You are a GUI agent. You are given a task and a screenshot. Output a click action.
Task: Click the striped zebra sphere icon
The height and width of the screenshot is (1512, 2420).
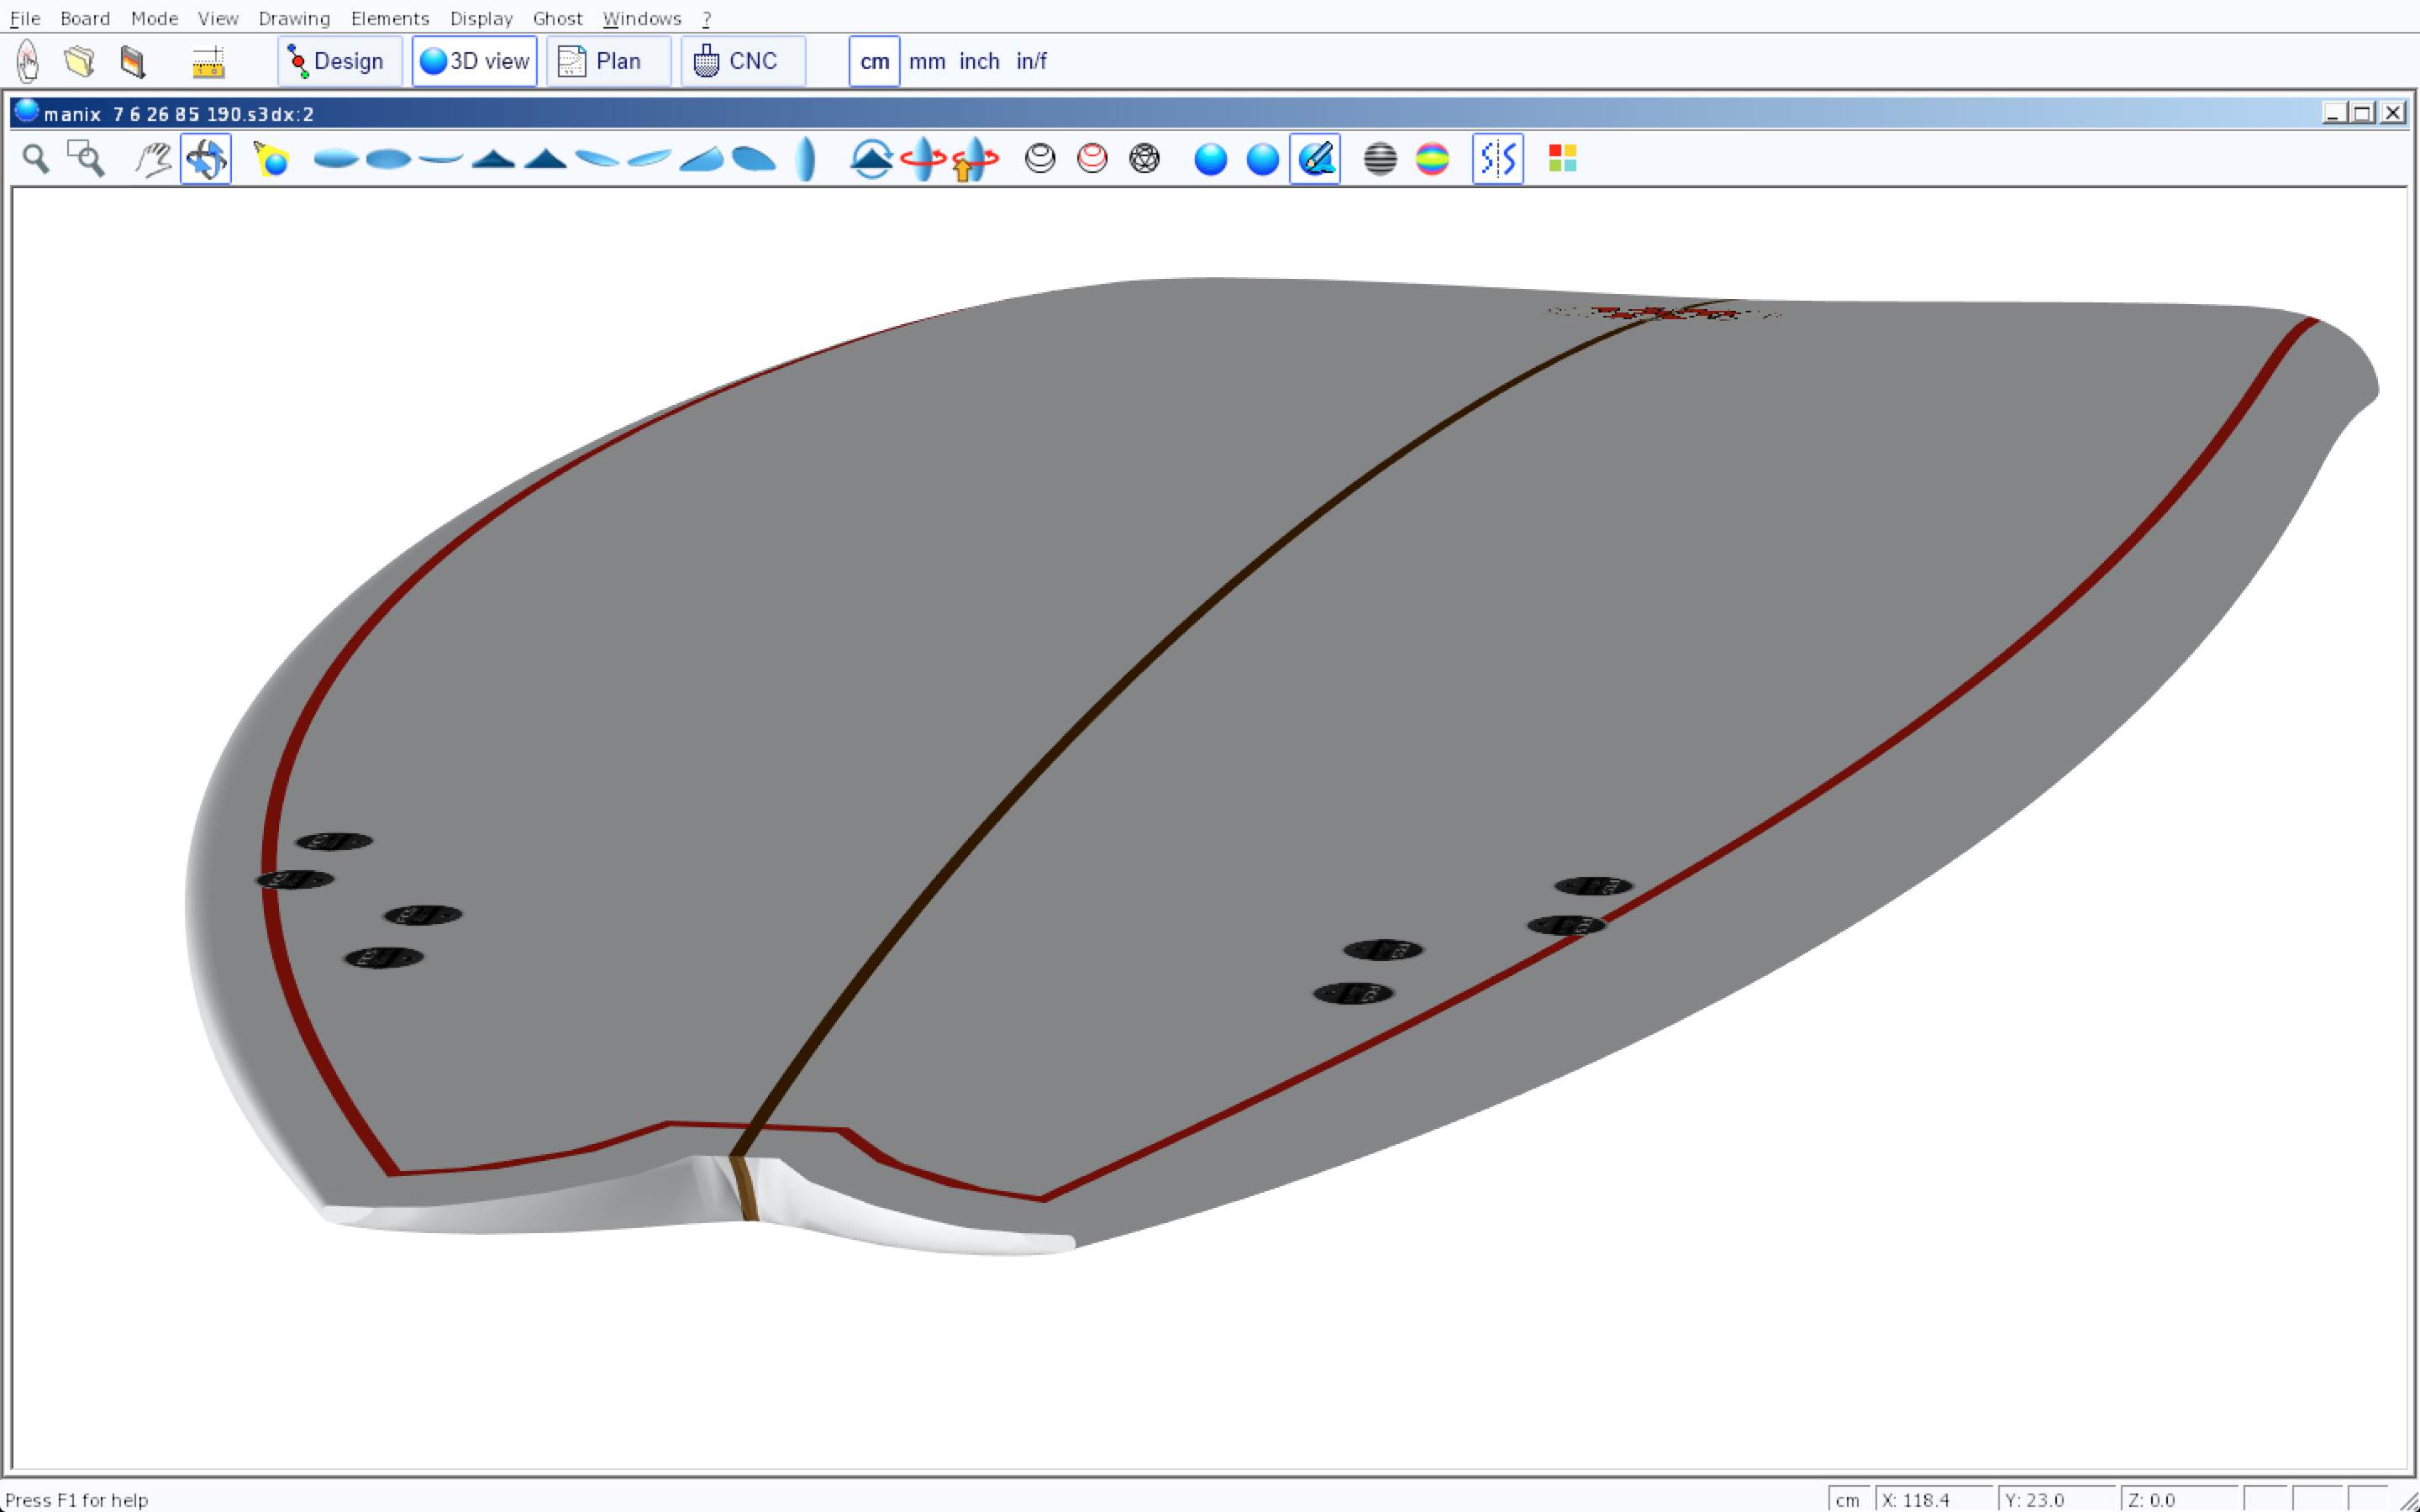[x=1380, y=159]
